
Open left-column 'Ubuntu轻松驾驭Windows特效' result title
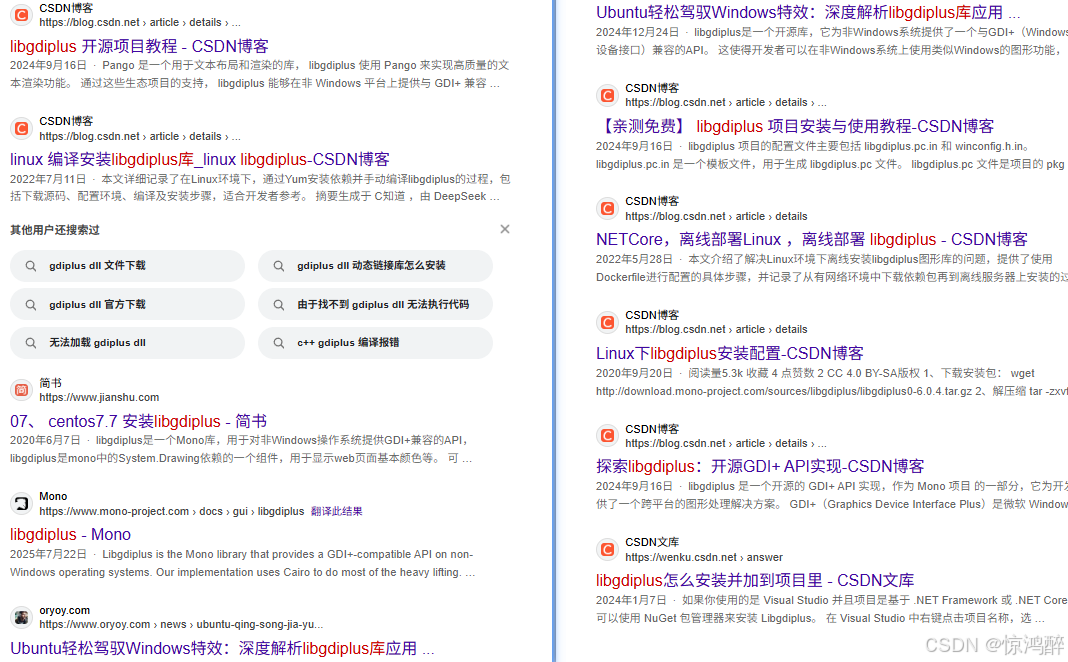[x=222, y=648]
